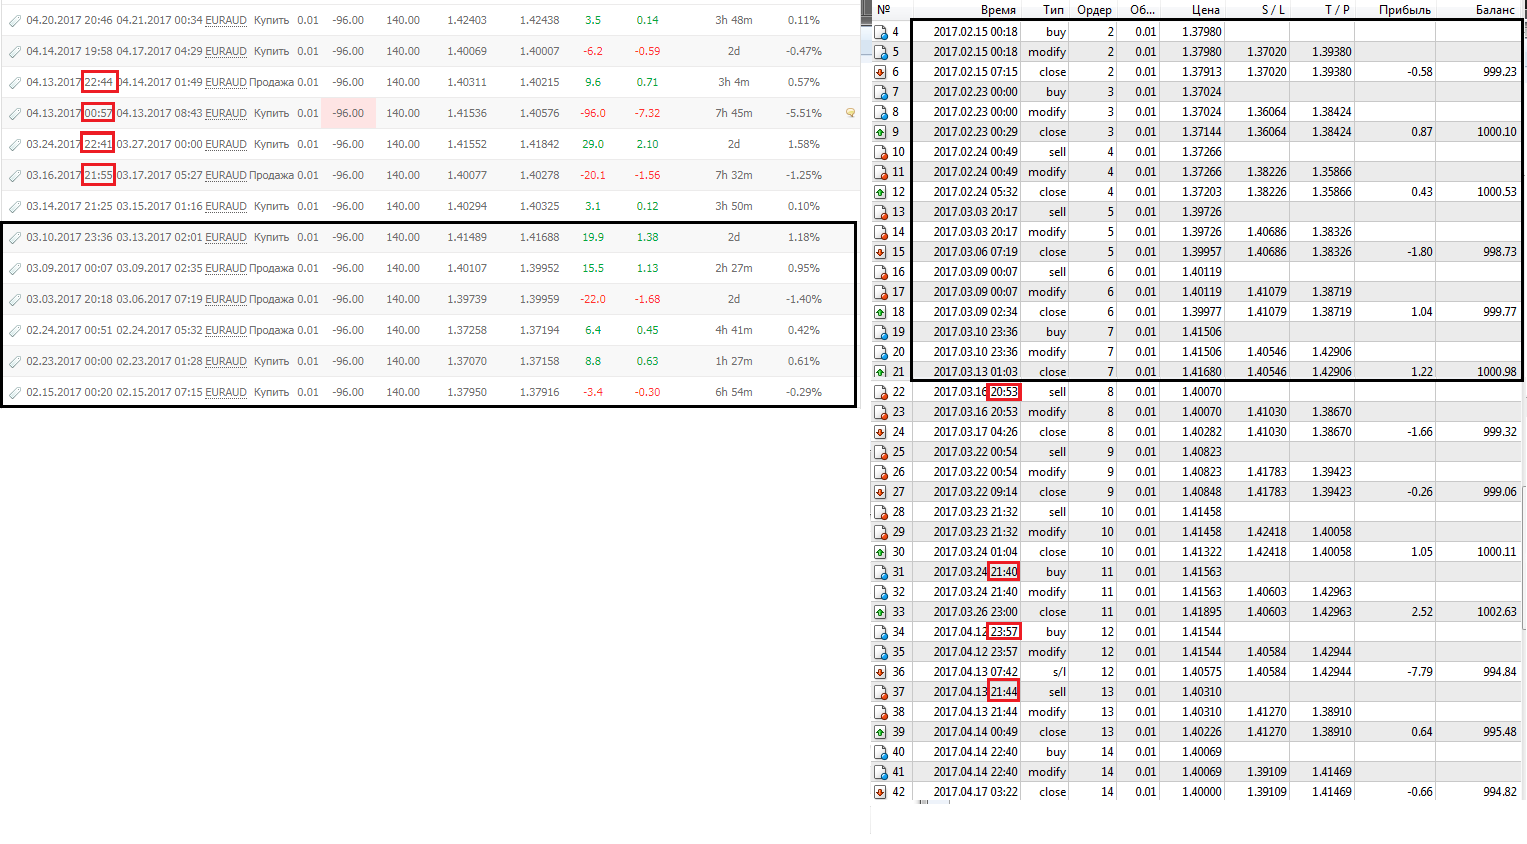Click the paperclip icon on the 03.14.2017 21:25 trade row
1527x844 pixels.
[x=14, y=206]
